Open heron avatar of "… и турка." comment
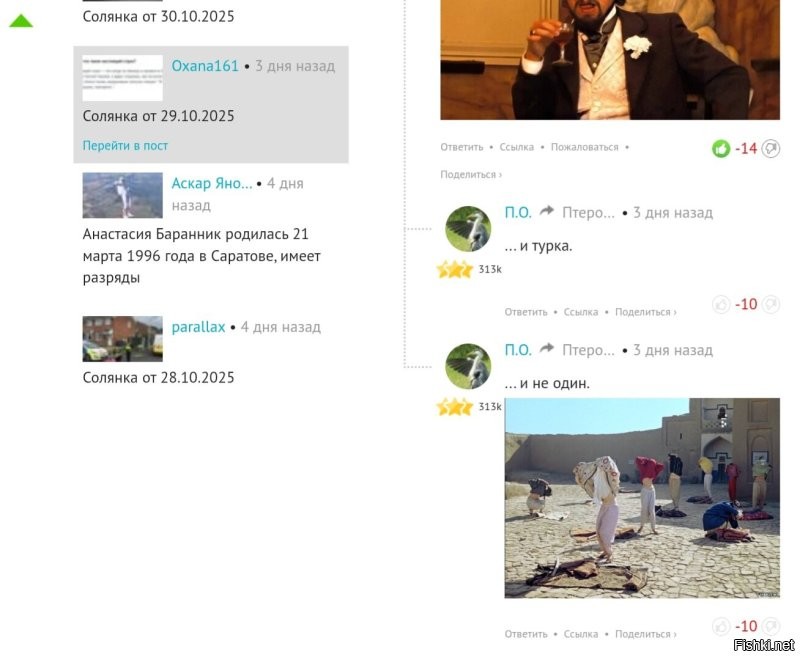The height and width of the screenshot is (657, 800). [468, 229]
